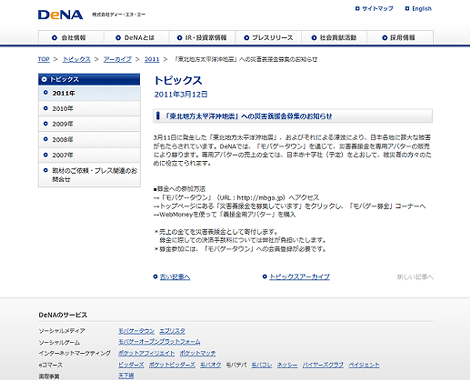Open the トピックスアーカイブ link

click(299, 277)
